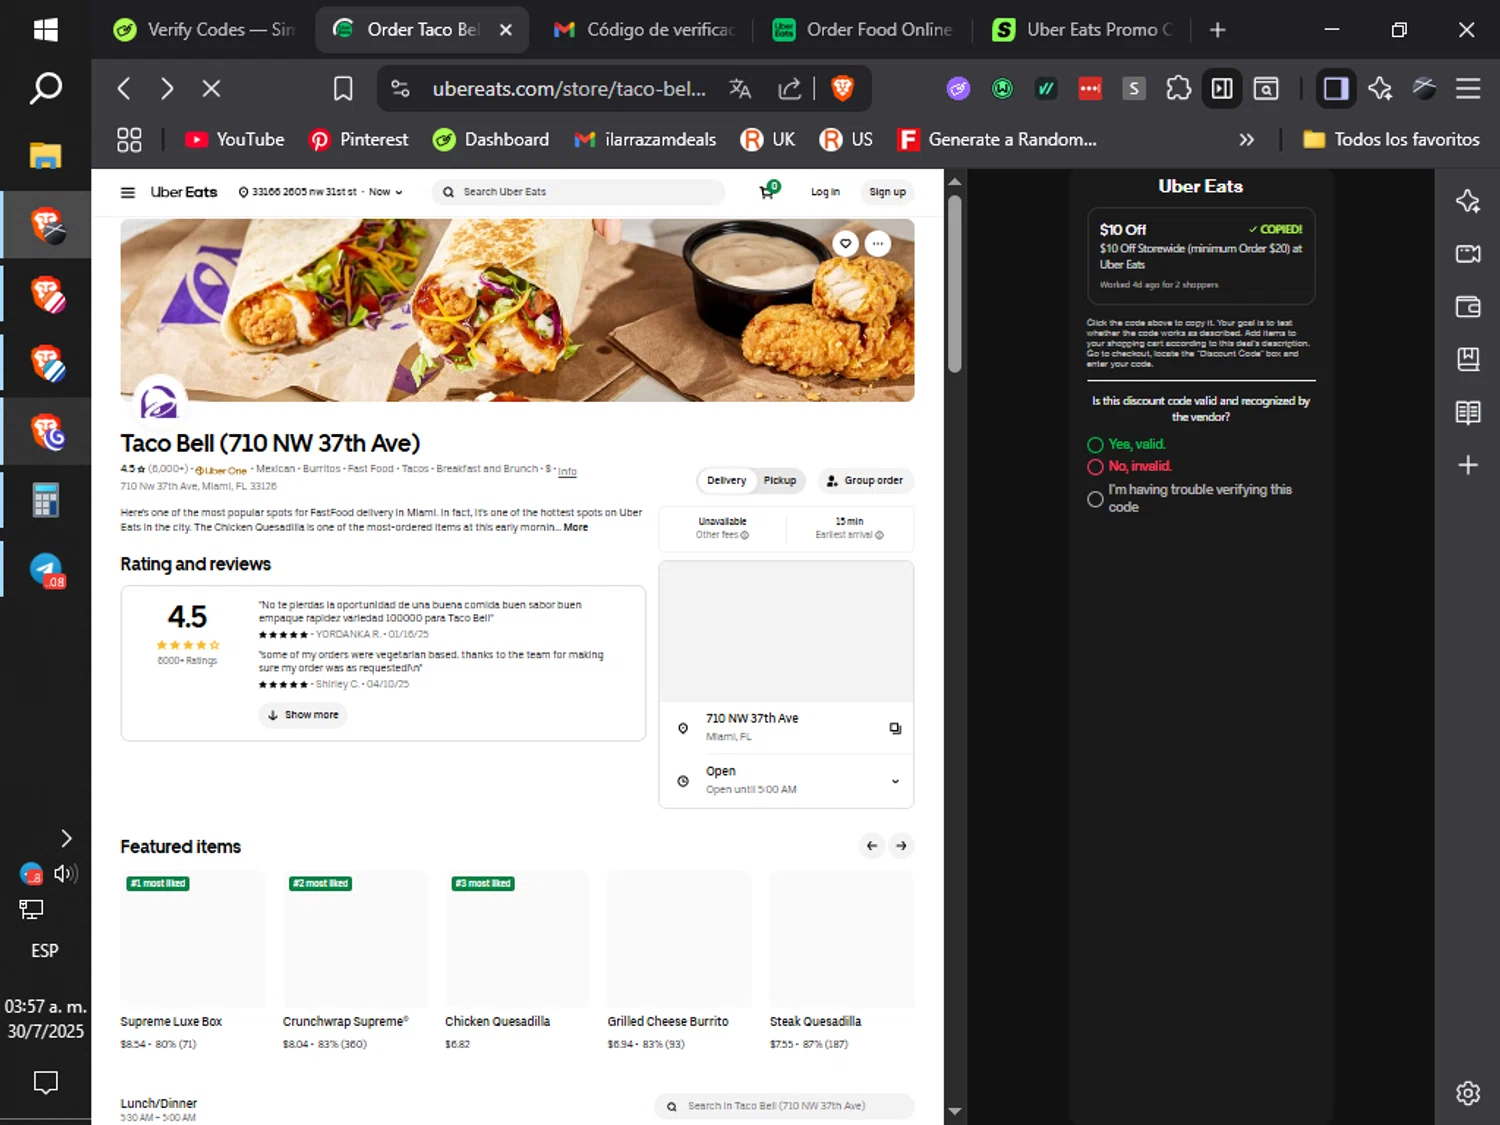
Task: Add a new sidebar item with plus icon
Action: point(1468,465)
